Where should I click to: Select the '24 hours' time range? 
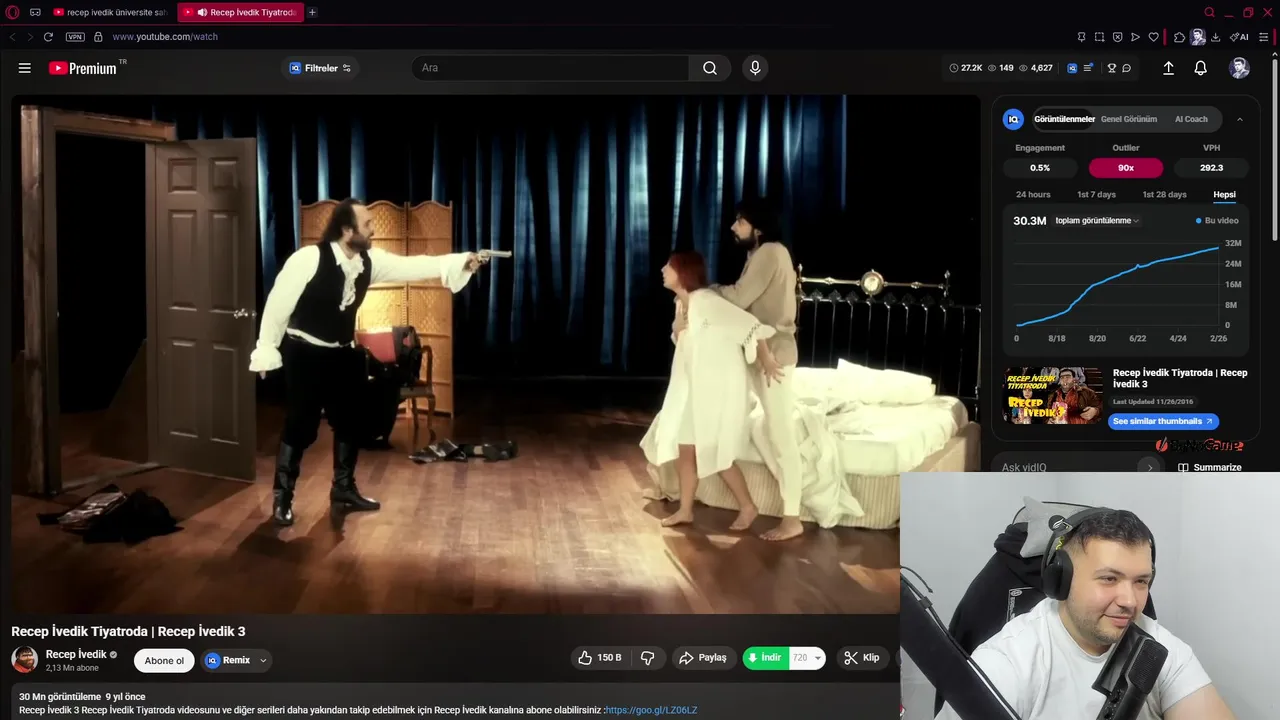tap(1033, 194)
